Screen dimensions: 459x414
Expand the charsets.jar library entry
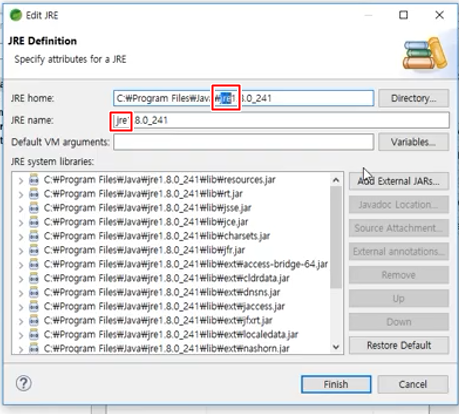pos(21,237)
